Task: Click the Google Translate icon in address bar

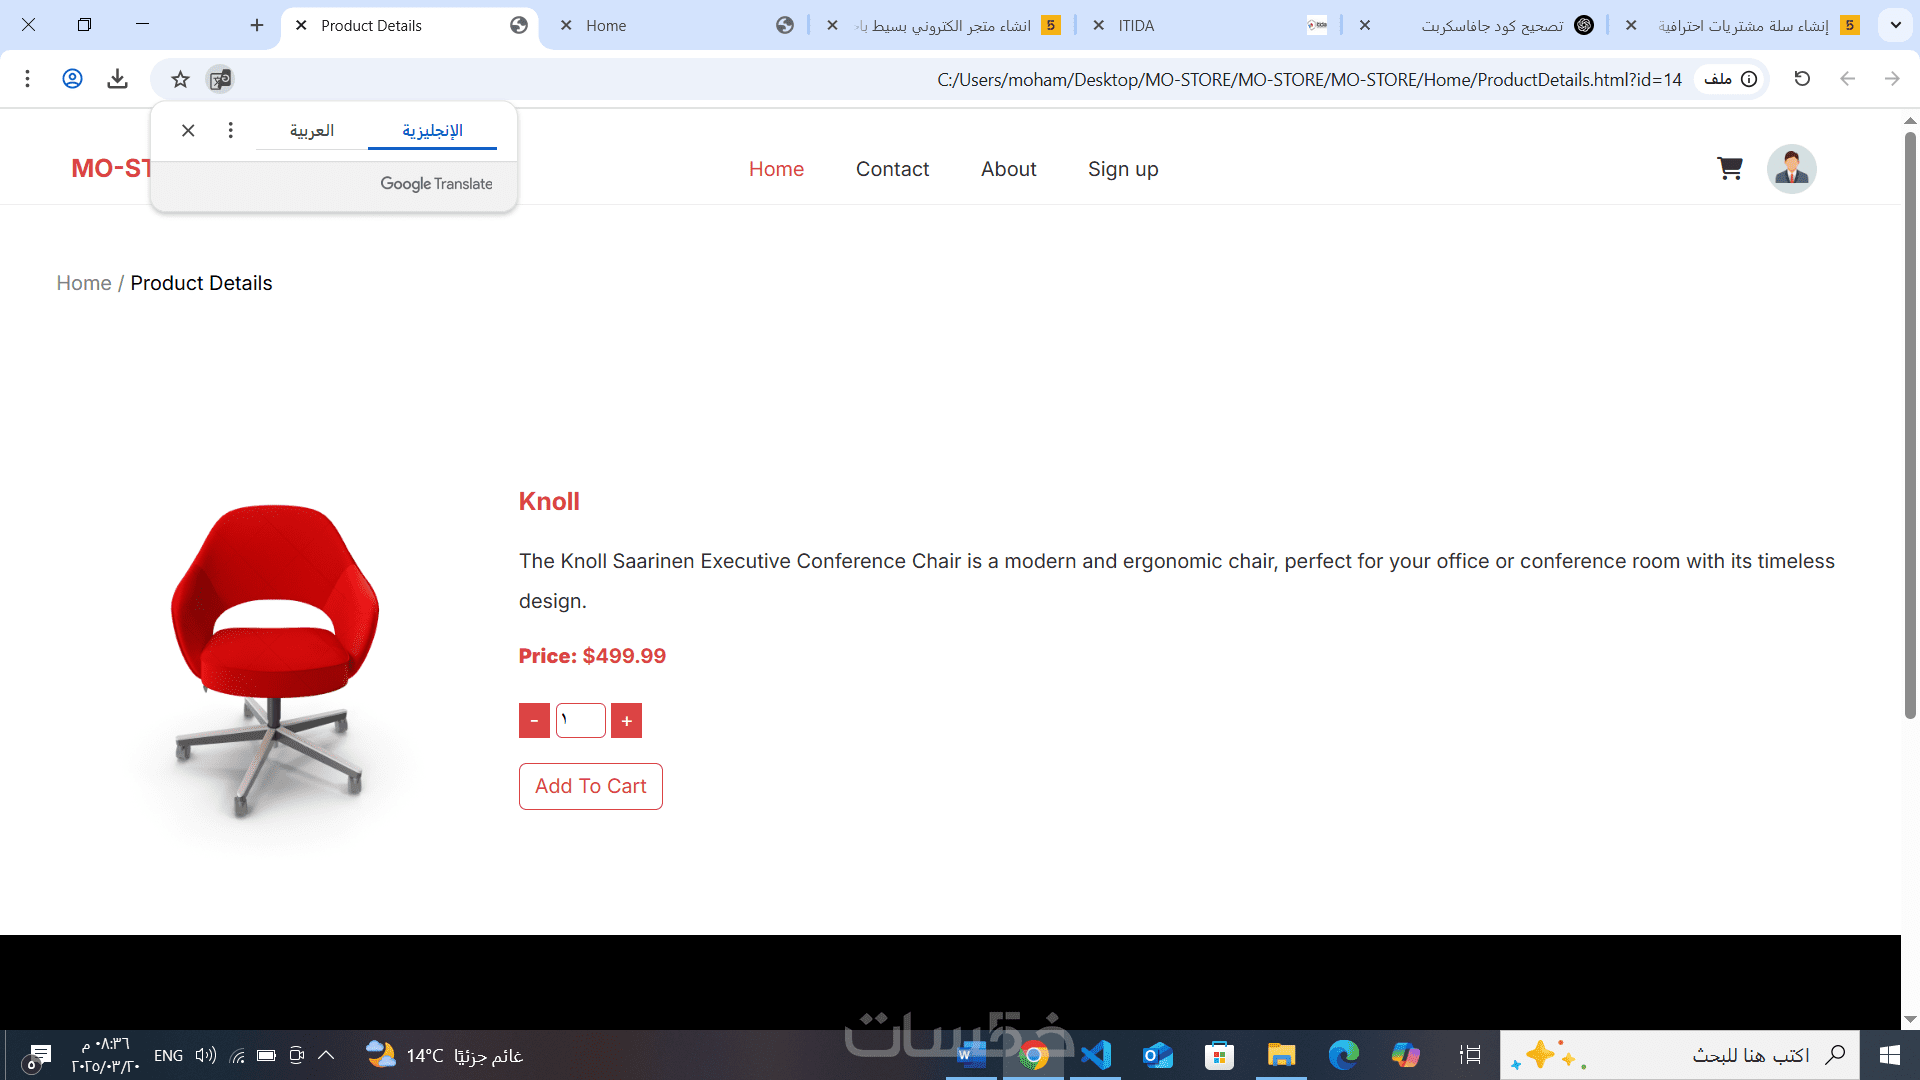Action: [220, 79]
